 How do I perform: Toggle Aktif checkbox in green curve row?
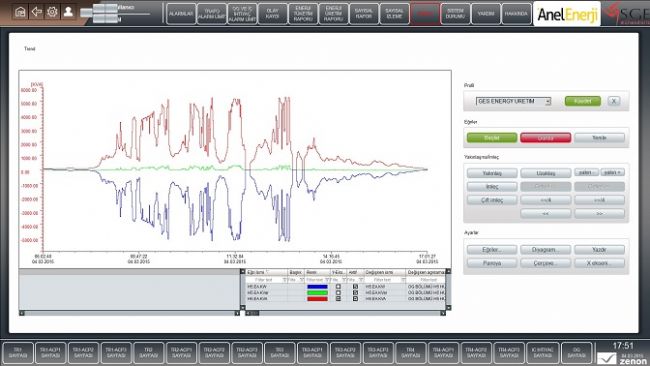pos(355,293)
